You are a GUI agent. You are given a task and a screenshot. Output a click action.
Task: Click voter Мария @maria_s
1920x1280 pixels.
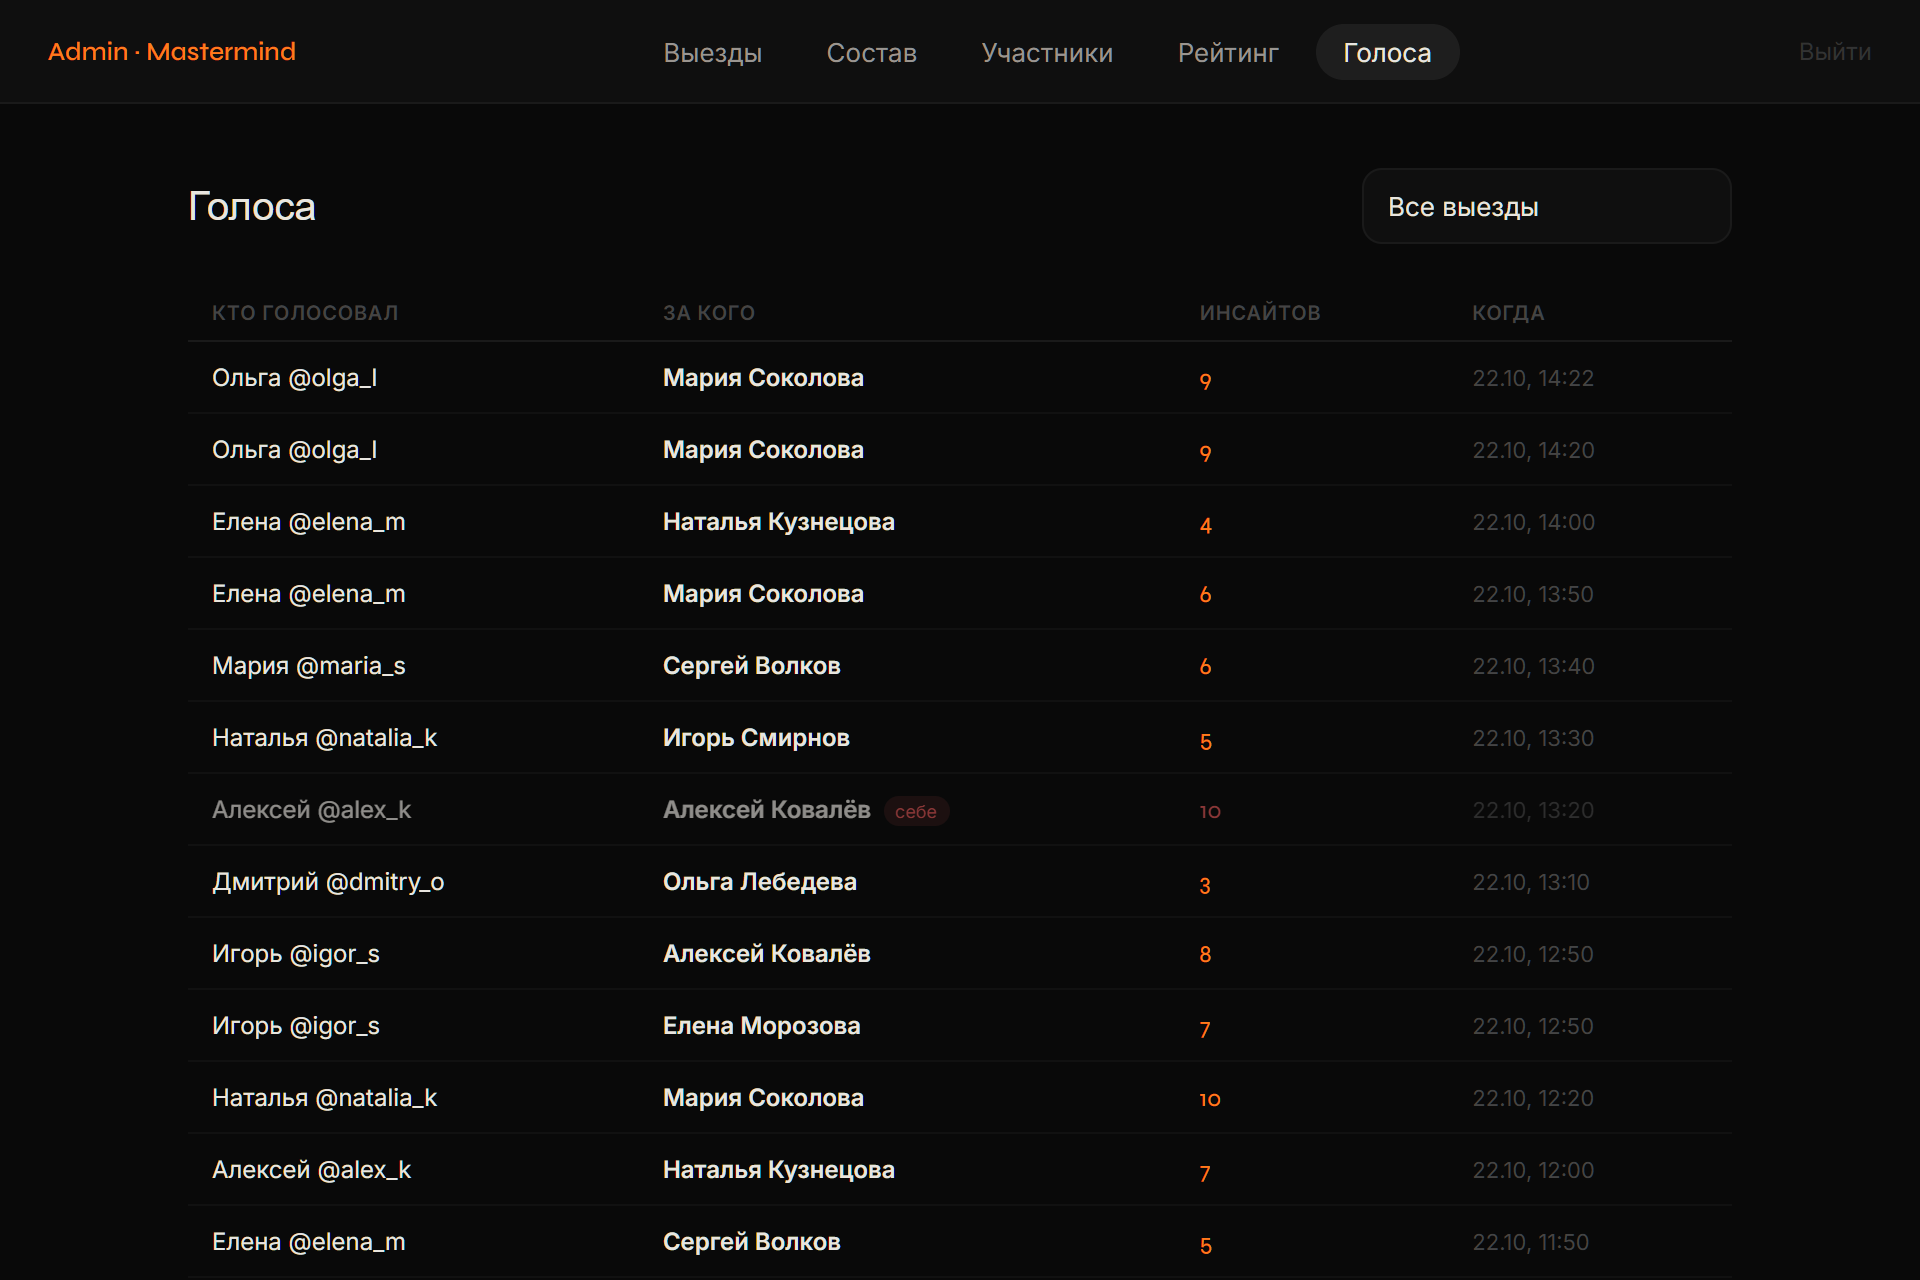coord(309,665)
